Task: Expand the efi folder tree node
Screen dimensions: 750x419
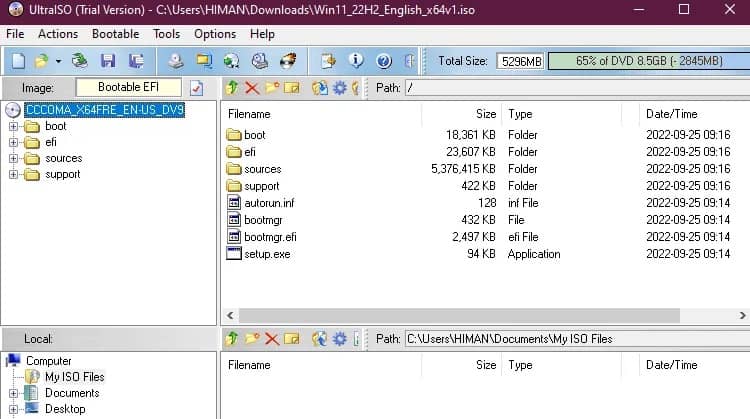Action: [x=13, y=143]
